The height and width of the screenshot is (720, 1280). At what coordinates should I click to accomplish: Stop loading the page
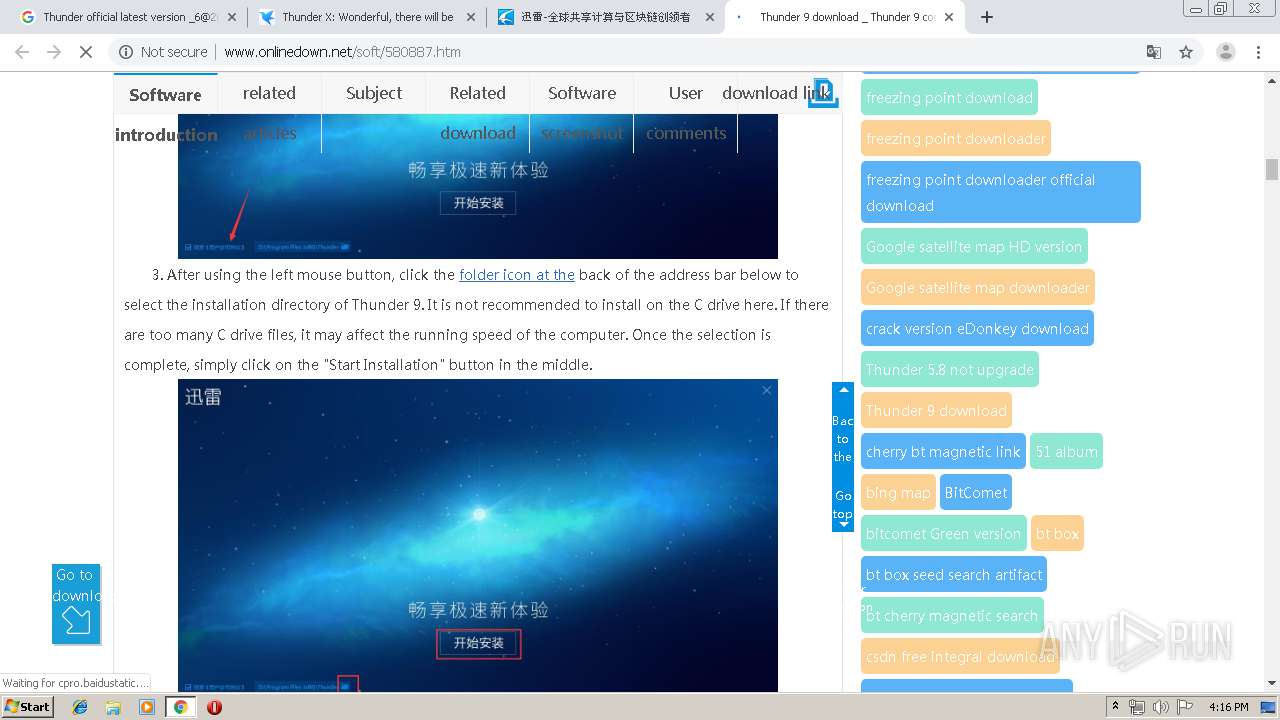tap(86, 52)
